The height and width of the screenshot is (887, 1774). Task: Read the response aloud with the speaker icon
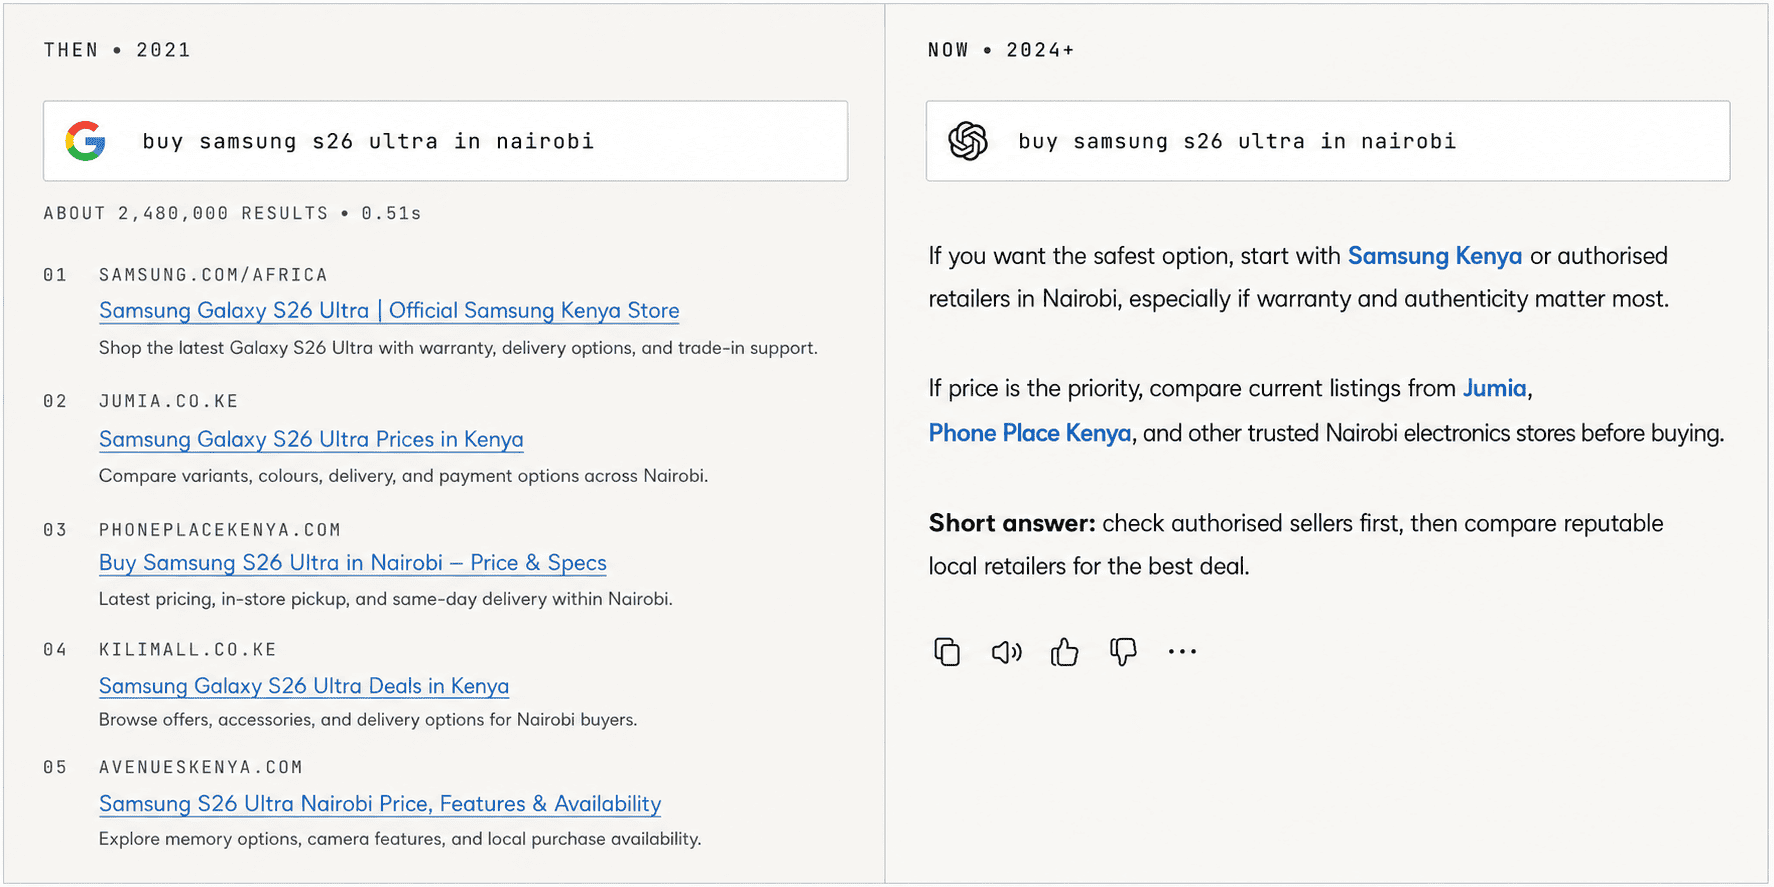[1006, 652]
